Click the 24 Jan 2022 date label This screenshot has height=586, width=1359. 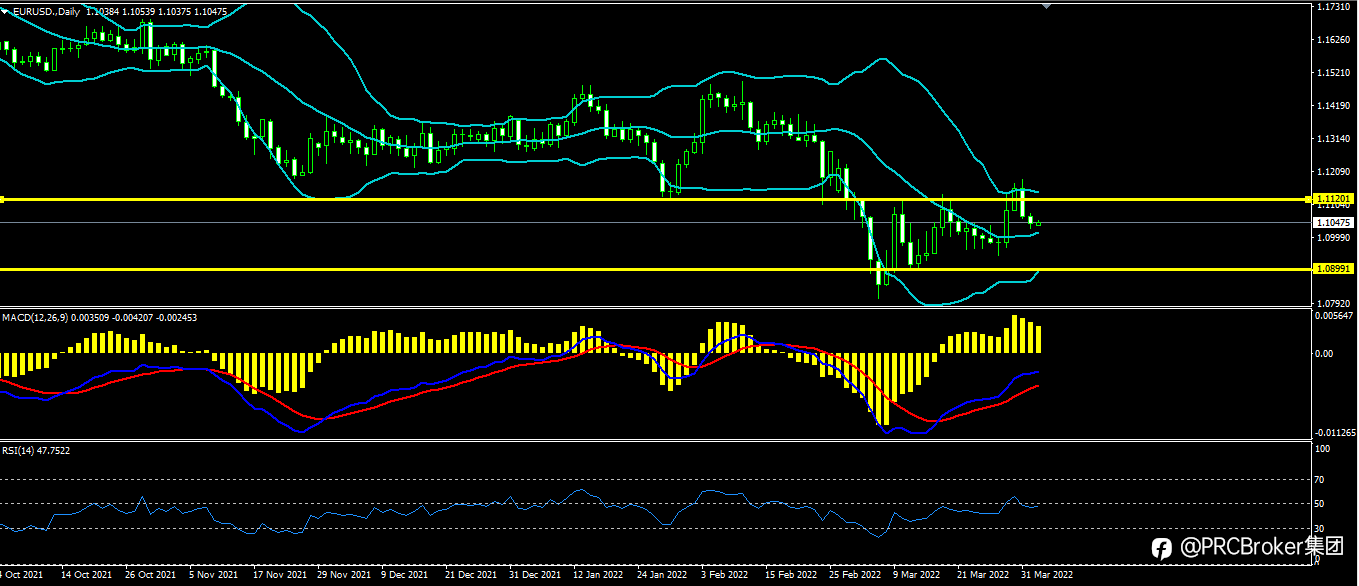click(x=662, y=575)
